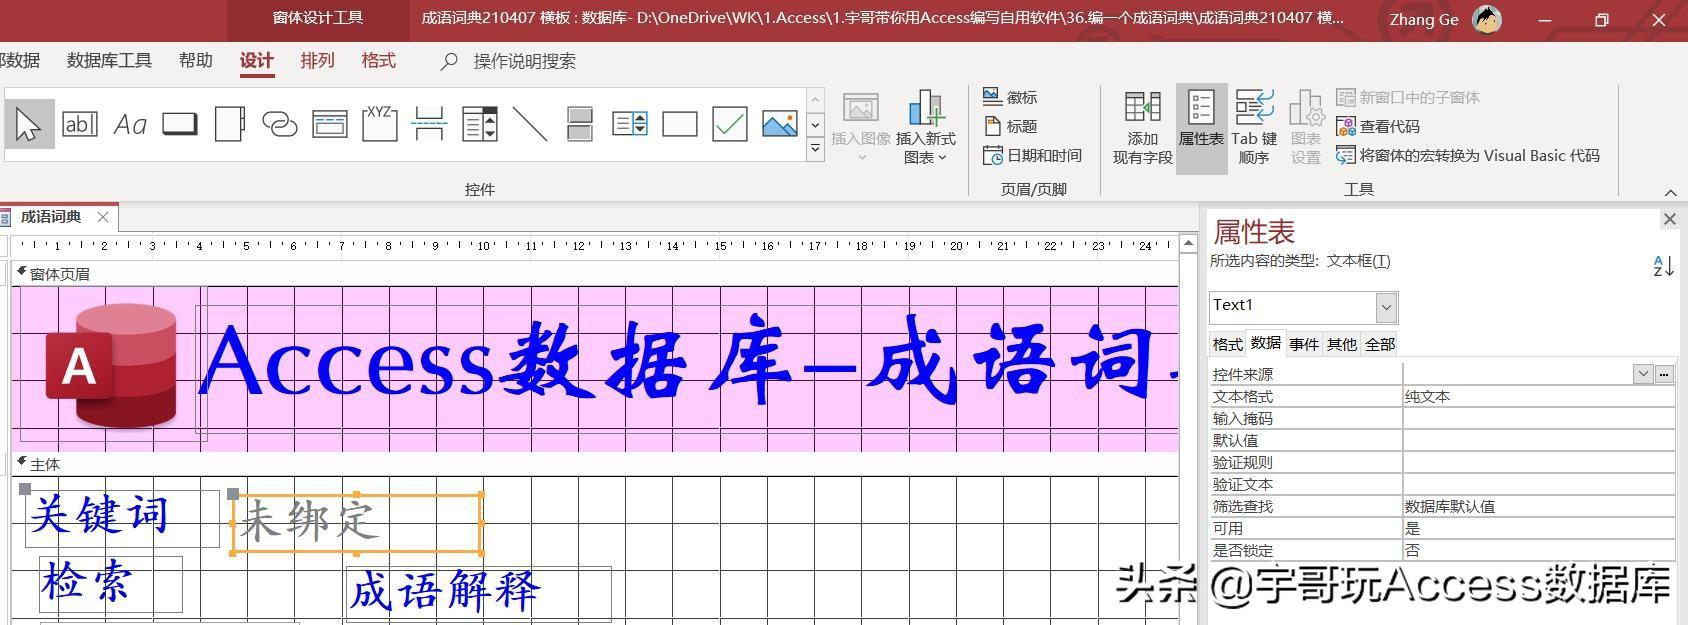Select the 窗体页眉 section bar
The image size is (1688, 625).
point(595,273)
